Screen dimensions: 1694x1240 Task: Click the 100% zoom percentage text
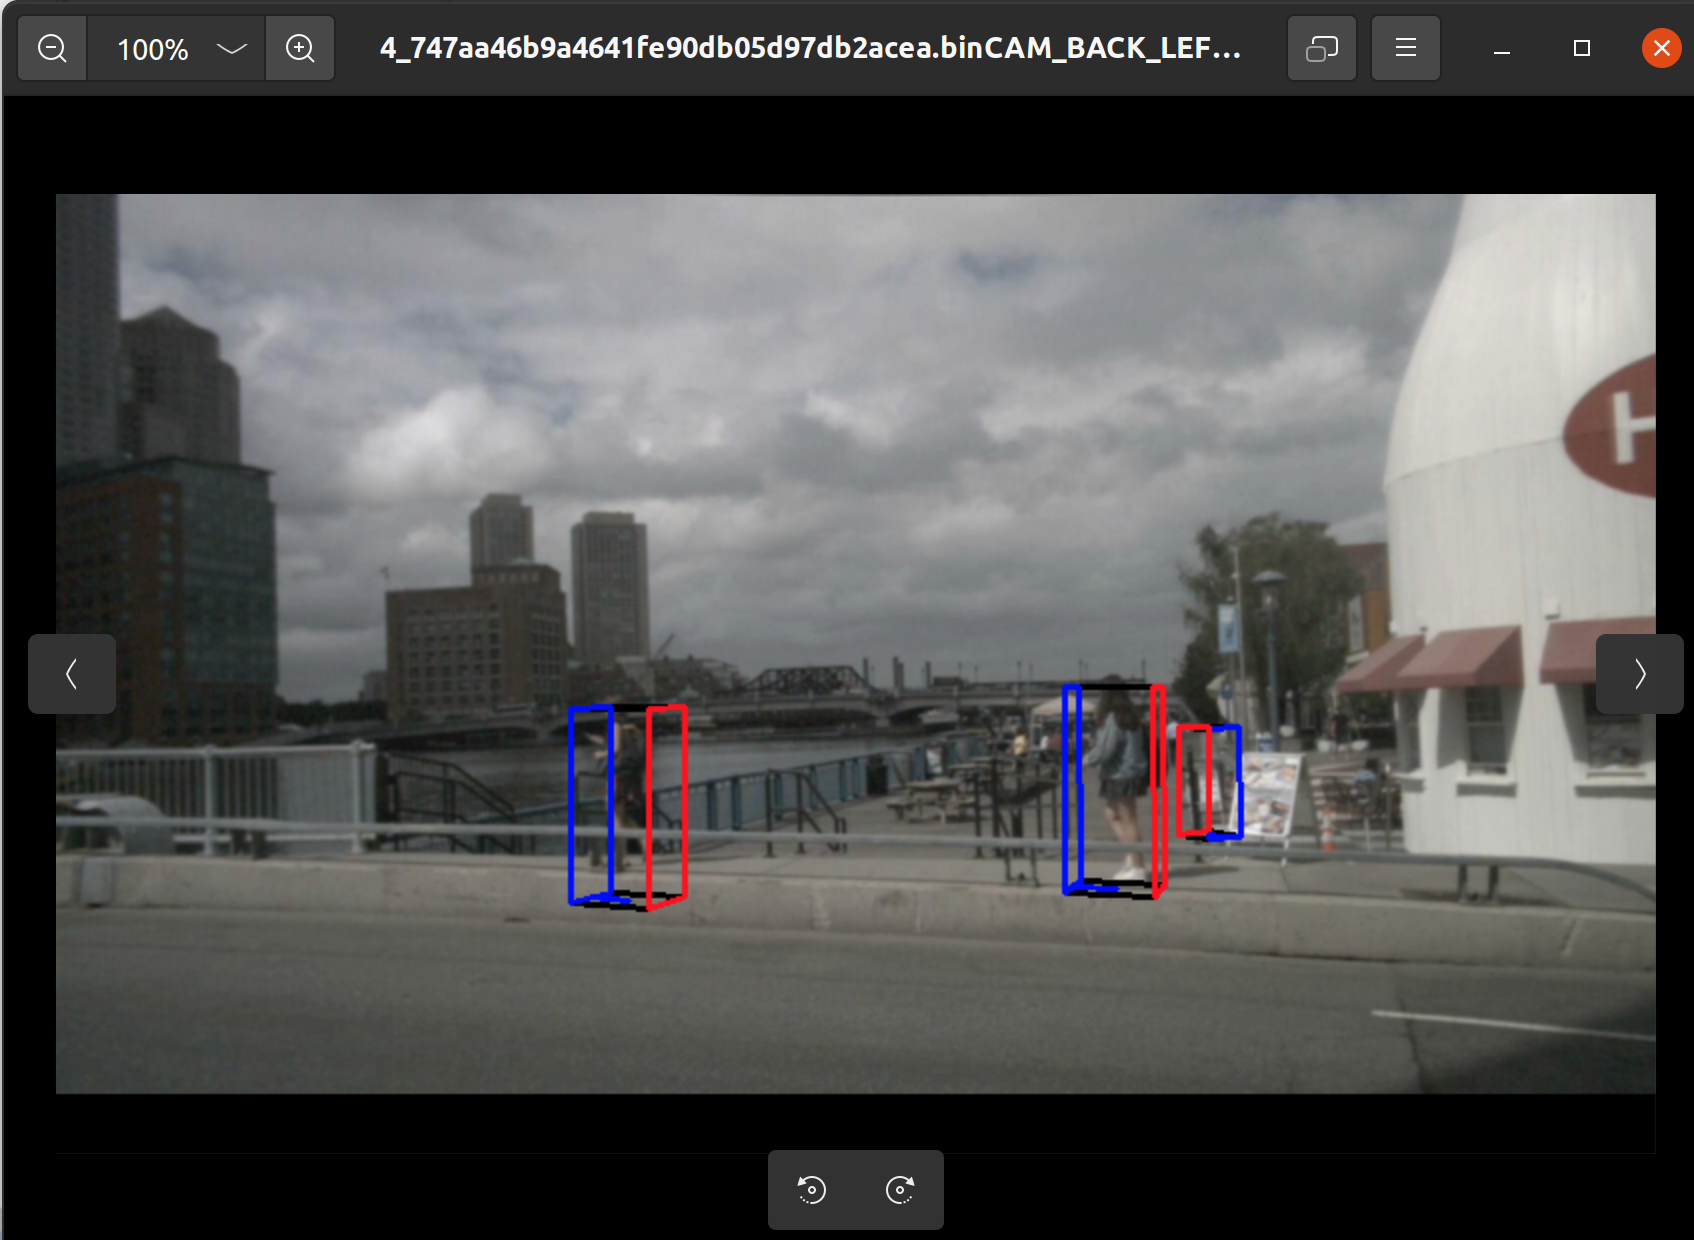pyautogui.click(x=152, y=49)
